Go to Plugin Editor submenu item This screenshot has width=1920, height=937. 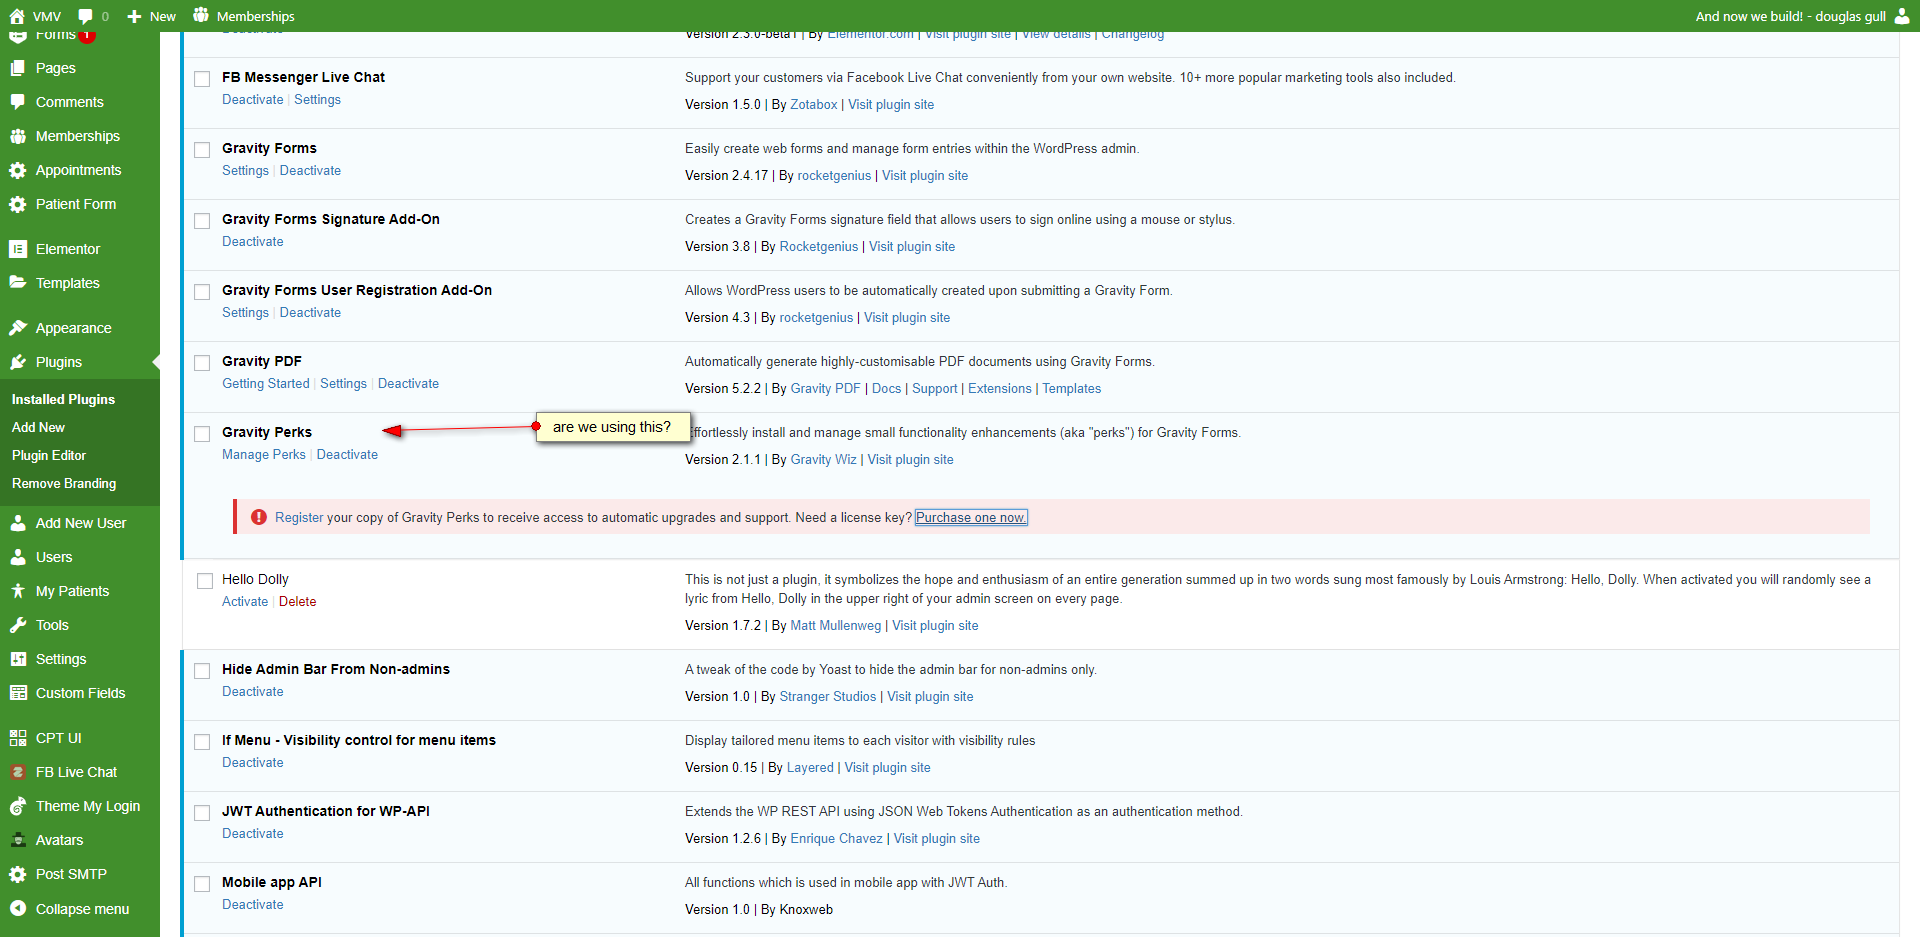click(49, 455)
